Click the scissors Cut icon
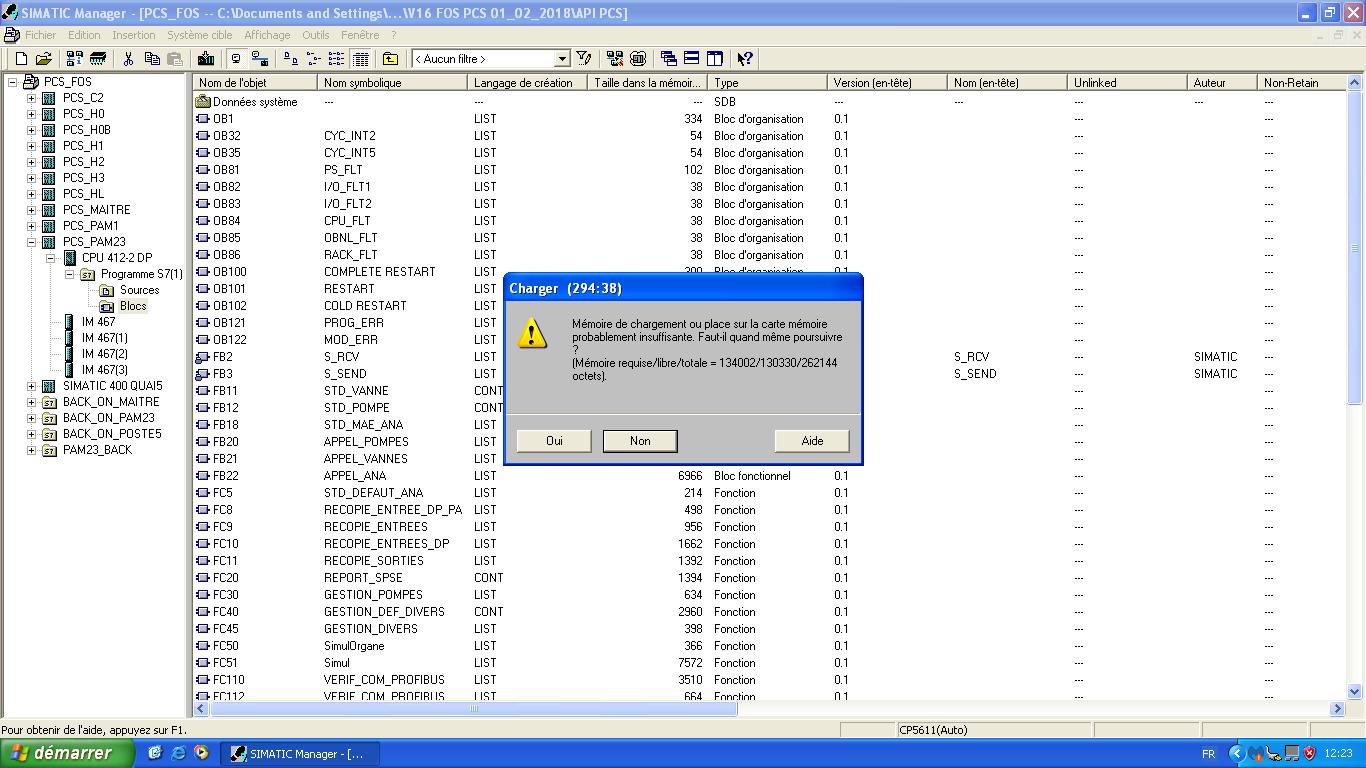 pyautogui.click(x=129, y=59)
